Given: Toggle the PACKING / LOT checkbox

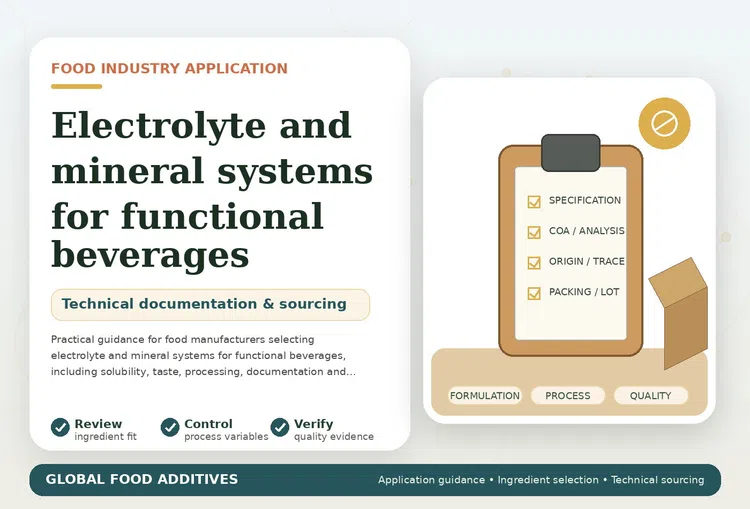Looking at the screenshot, I should tap(534, 293).
